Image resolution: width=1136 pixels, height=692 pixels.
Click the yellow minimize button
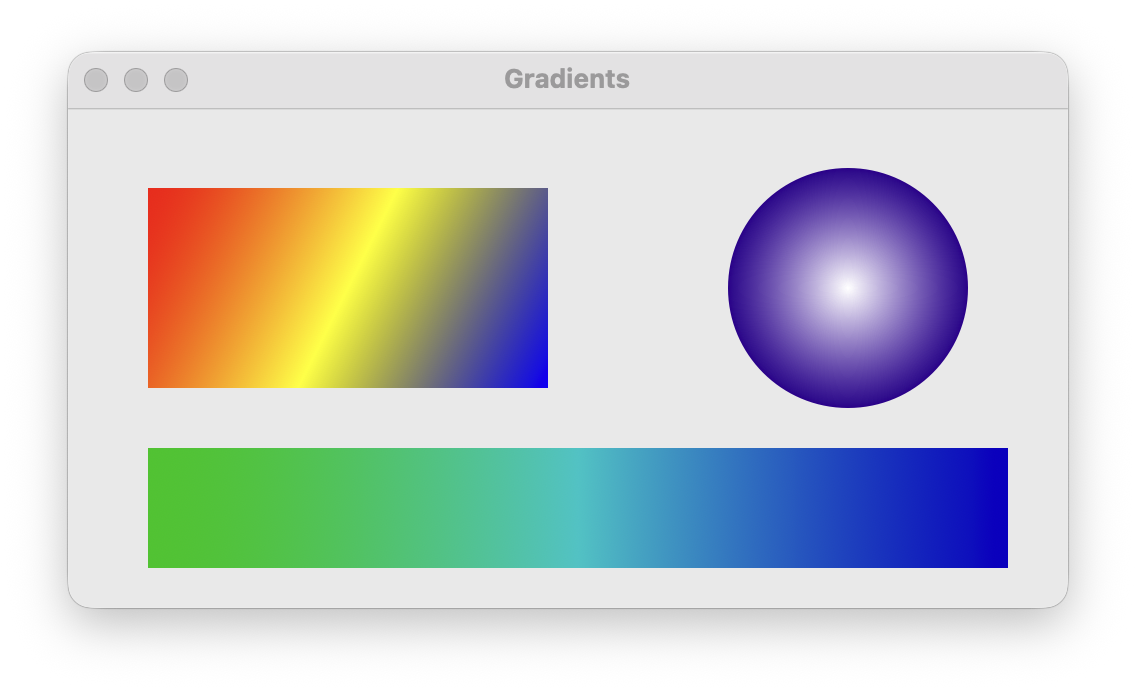pos(137,79)
